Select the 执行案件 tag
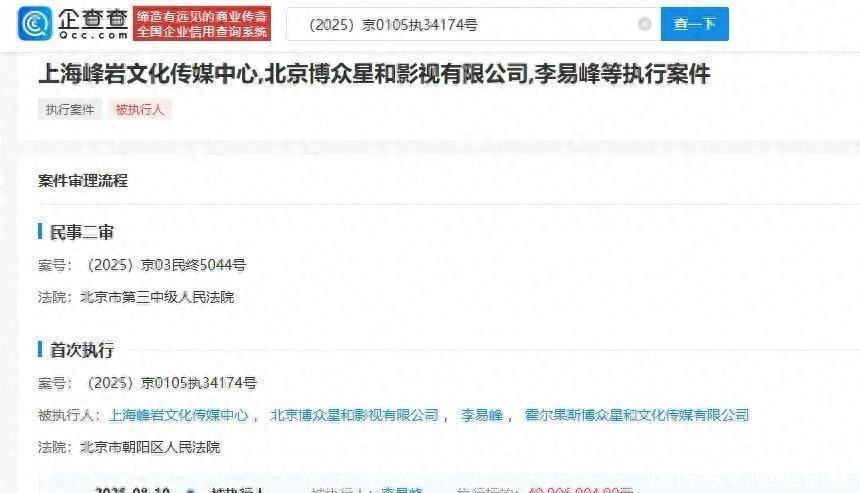860x493 pixels. 70,110
